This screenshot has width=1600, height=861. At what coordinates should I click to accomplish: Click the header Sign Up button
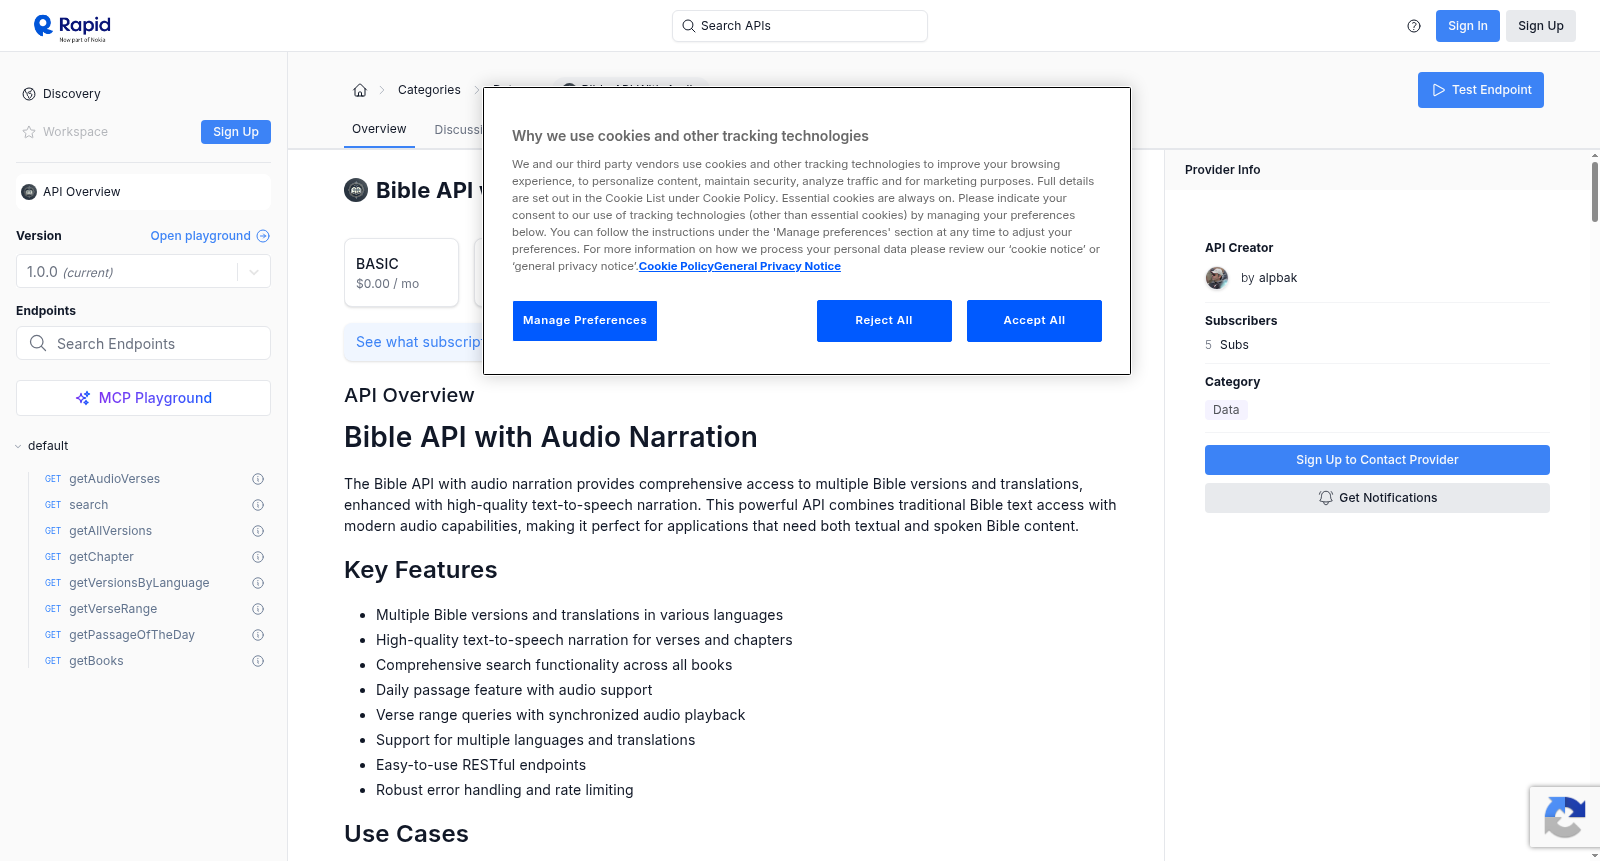1541,26
